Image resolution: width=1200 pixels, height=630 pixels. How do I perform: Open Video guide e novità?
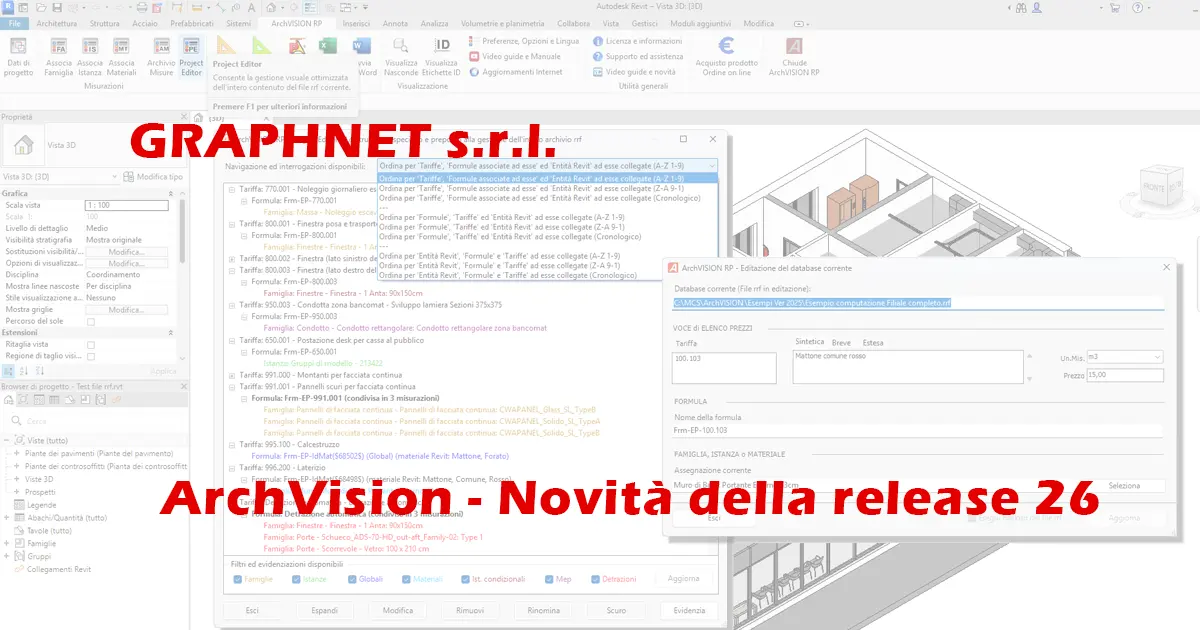pyautogui.click(x=633, y=72)
